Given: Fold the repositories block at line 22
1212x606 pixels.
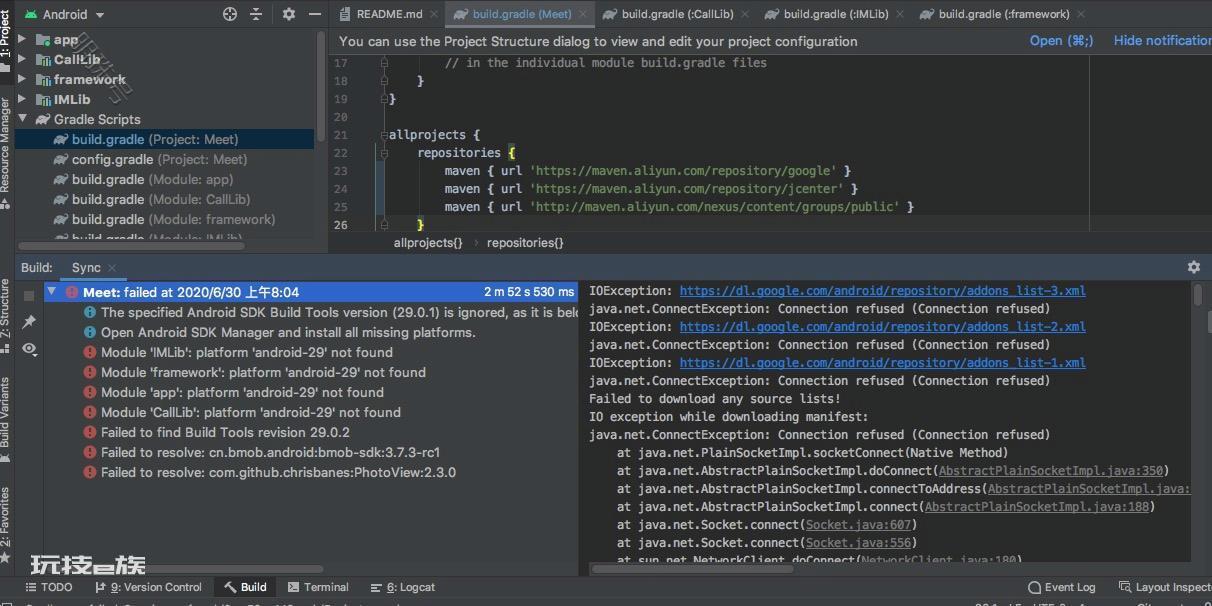Looking at the screenshot, I should [x=384, y=153].
